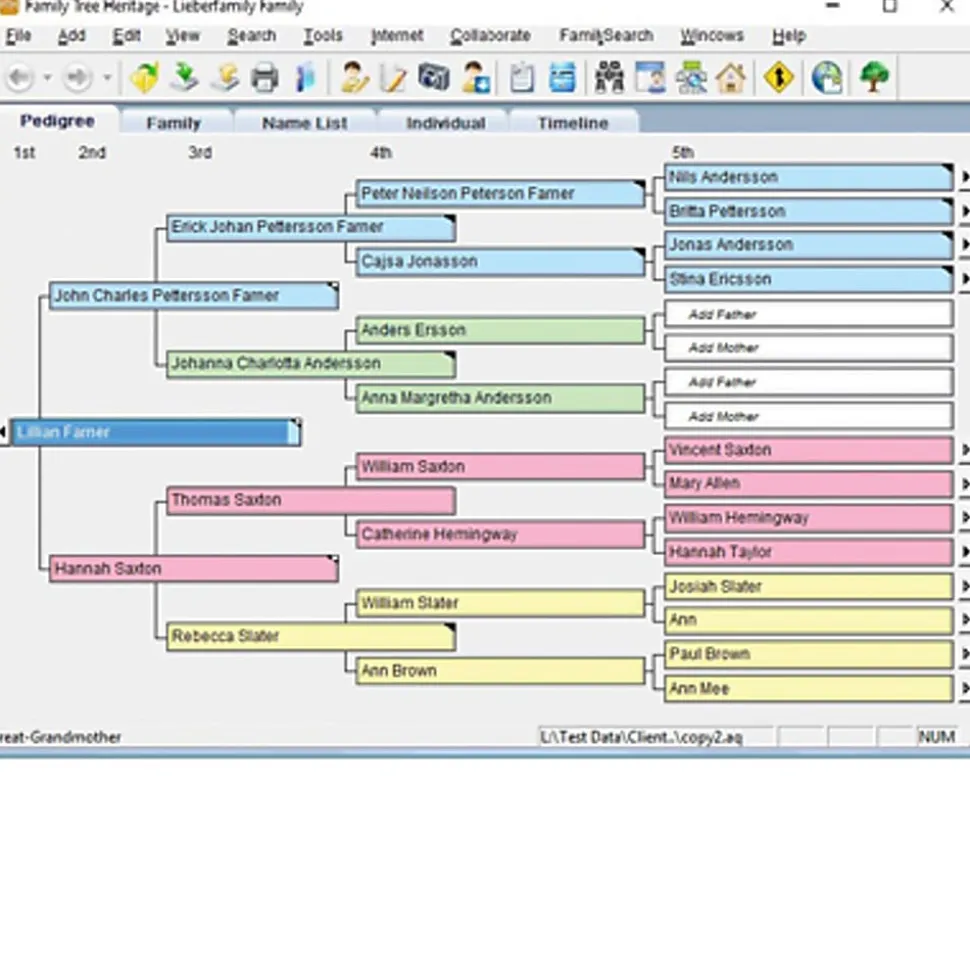Open the forward history dropdown arrow

click(107, 78)
